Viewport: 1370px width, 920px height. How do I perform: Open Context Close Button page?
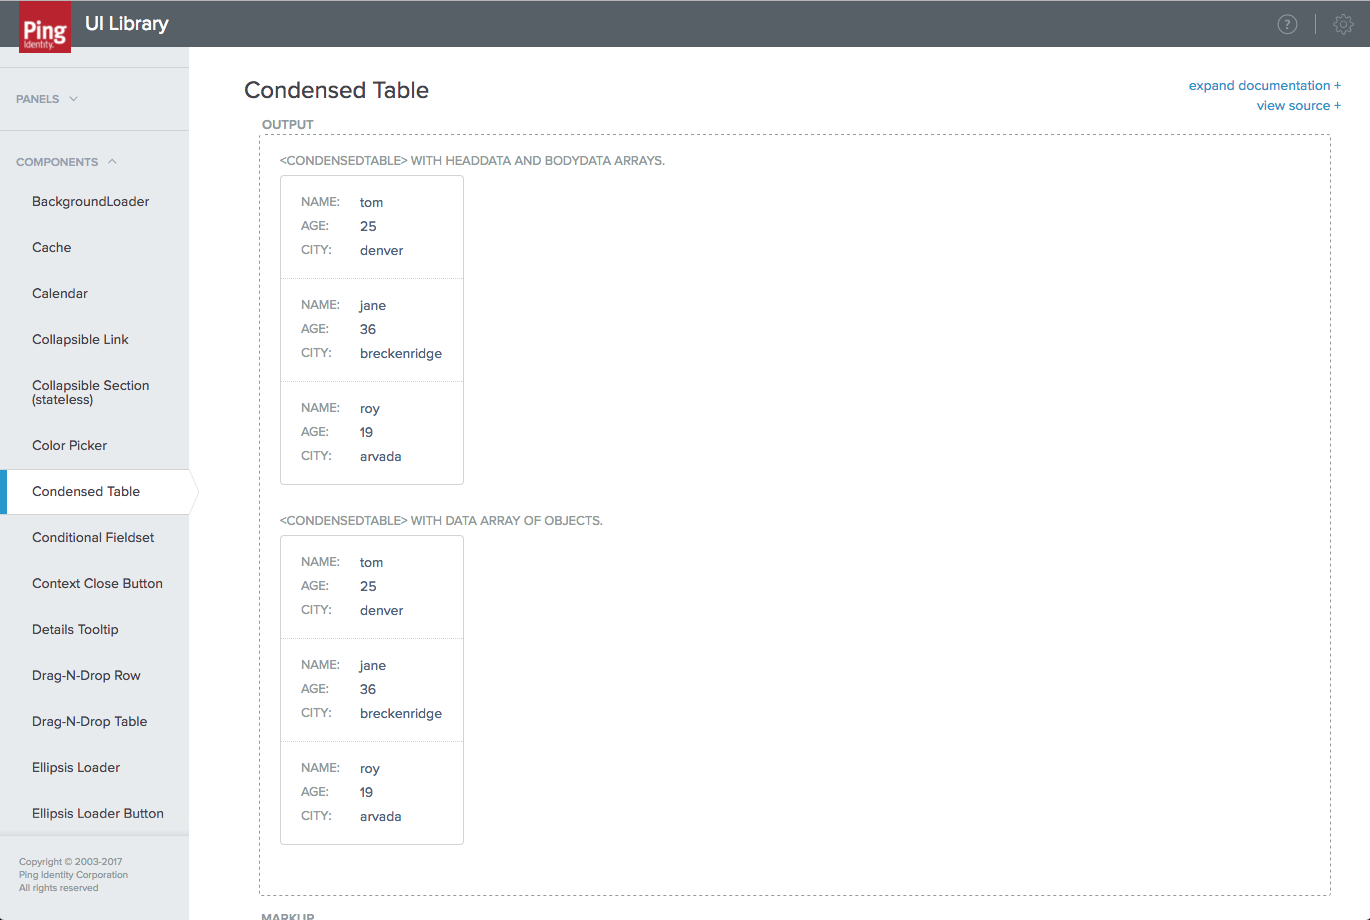pos(97,584)
